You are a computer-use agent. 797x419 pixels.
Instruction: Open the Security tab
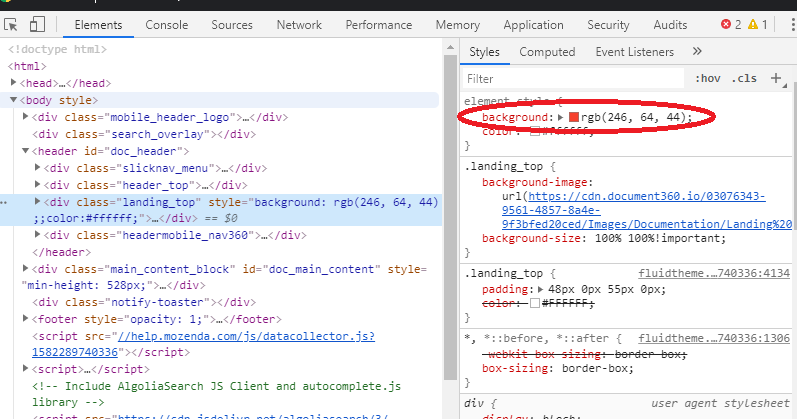(x=608, y=25)
